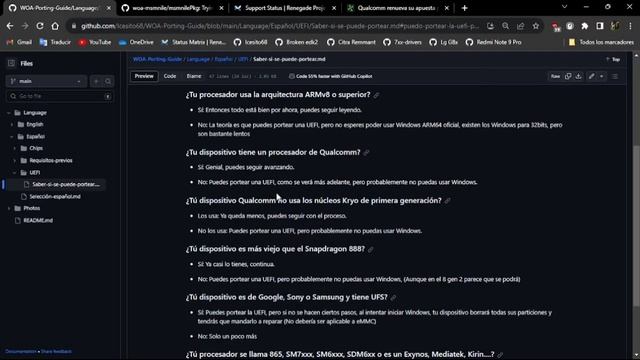Collapse the Files side panel icon
Image resolution: width=640 pixels, height=360 pixels.
click(x=11, y=63)
